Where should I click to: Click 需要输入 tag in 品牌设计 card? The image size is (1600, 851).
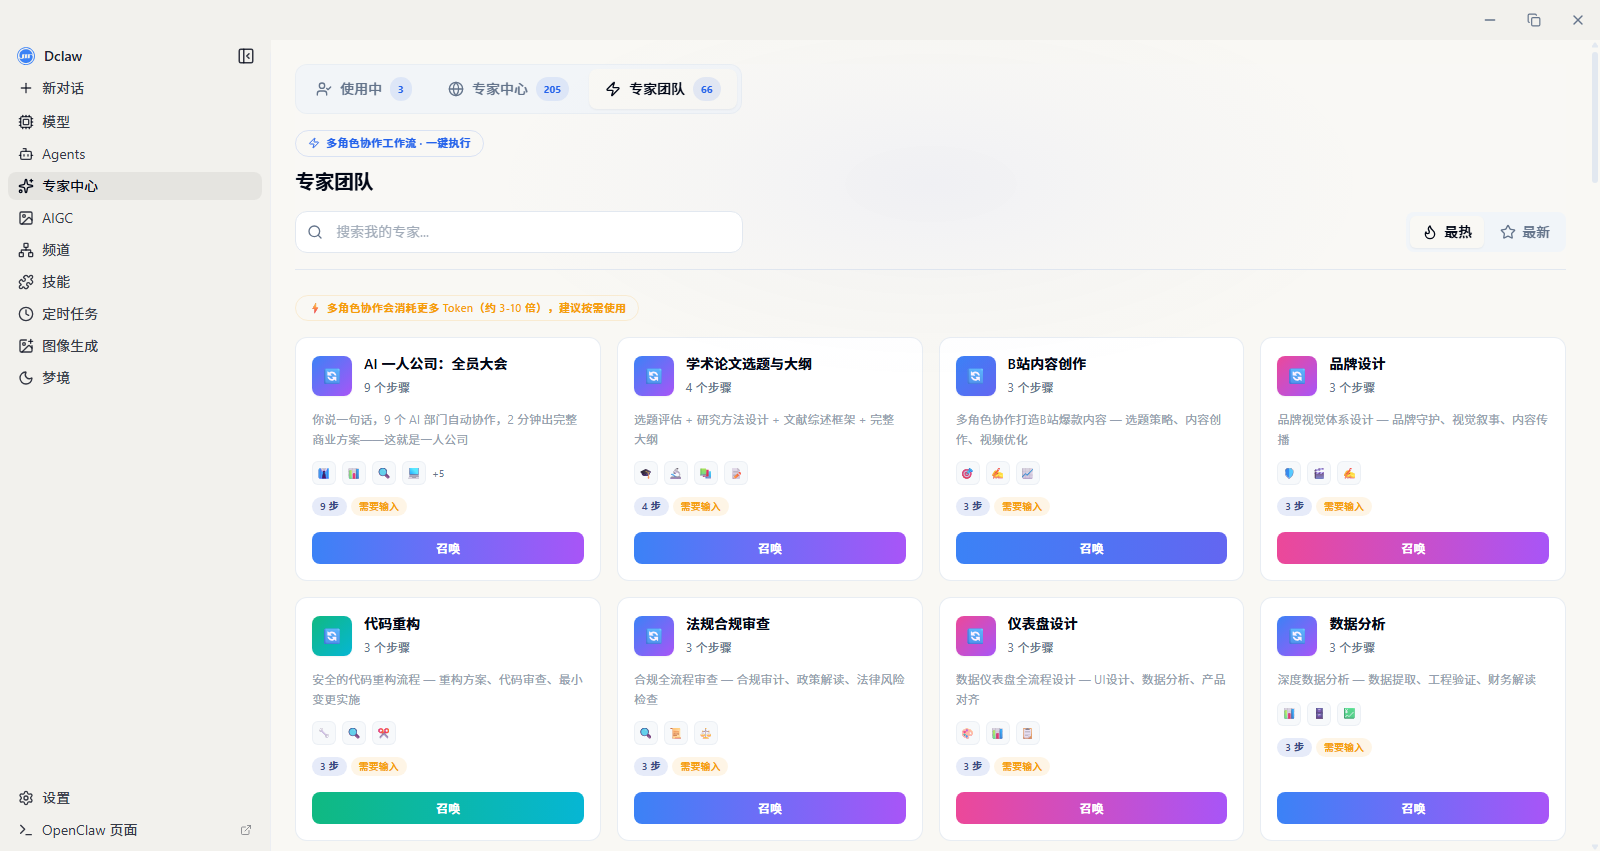(x=1343, y=507)
